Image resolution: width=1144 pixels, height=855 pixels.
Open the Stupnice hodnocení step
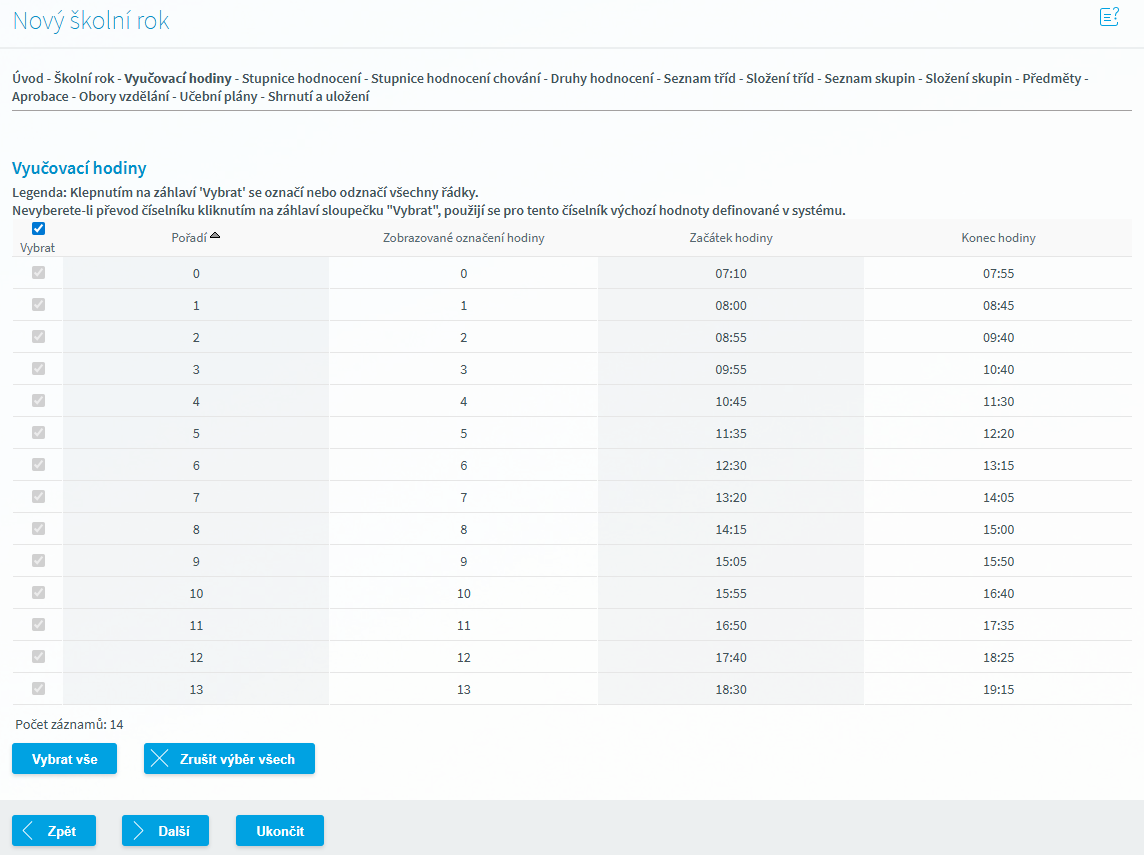click(302, 78)
